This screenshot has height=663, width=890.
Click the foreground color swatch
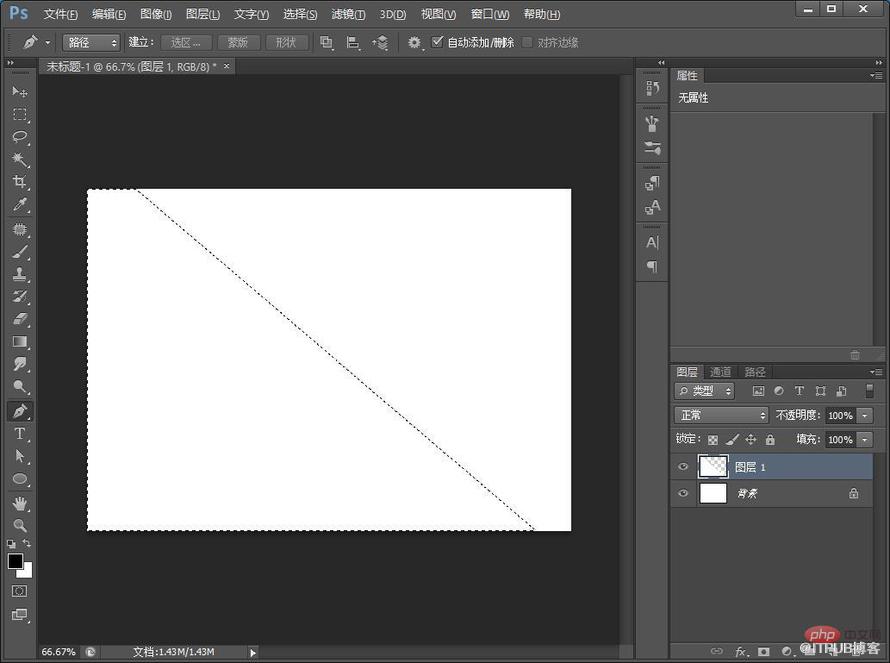16,562
